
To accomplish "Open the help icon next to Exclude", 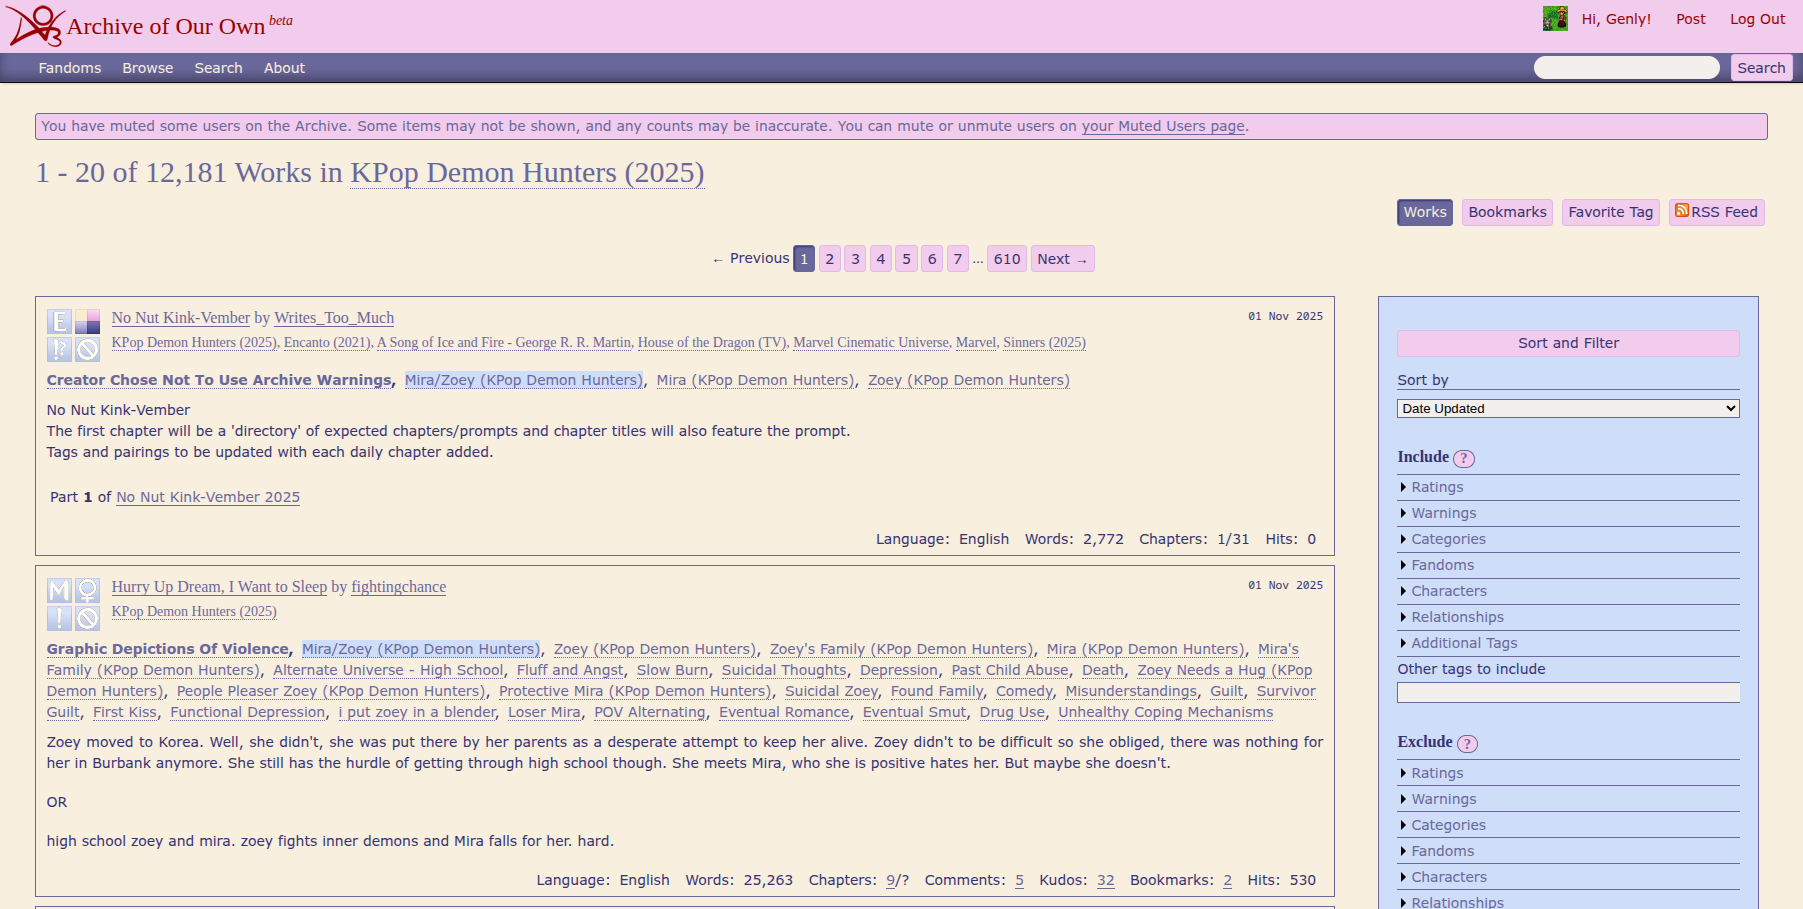I will coord(1466,744).
